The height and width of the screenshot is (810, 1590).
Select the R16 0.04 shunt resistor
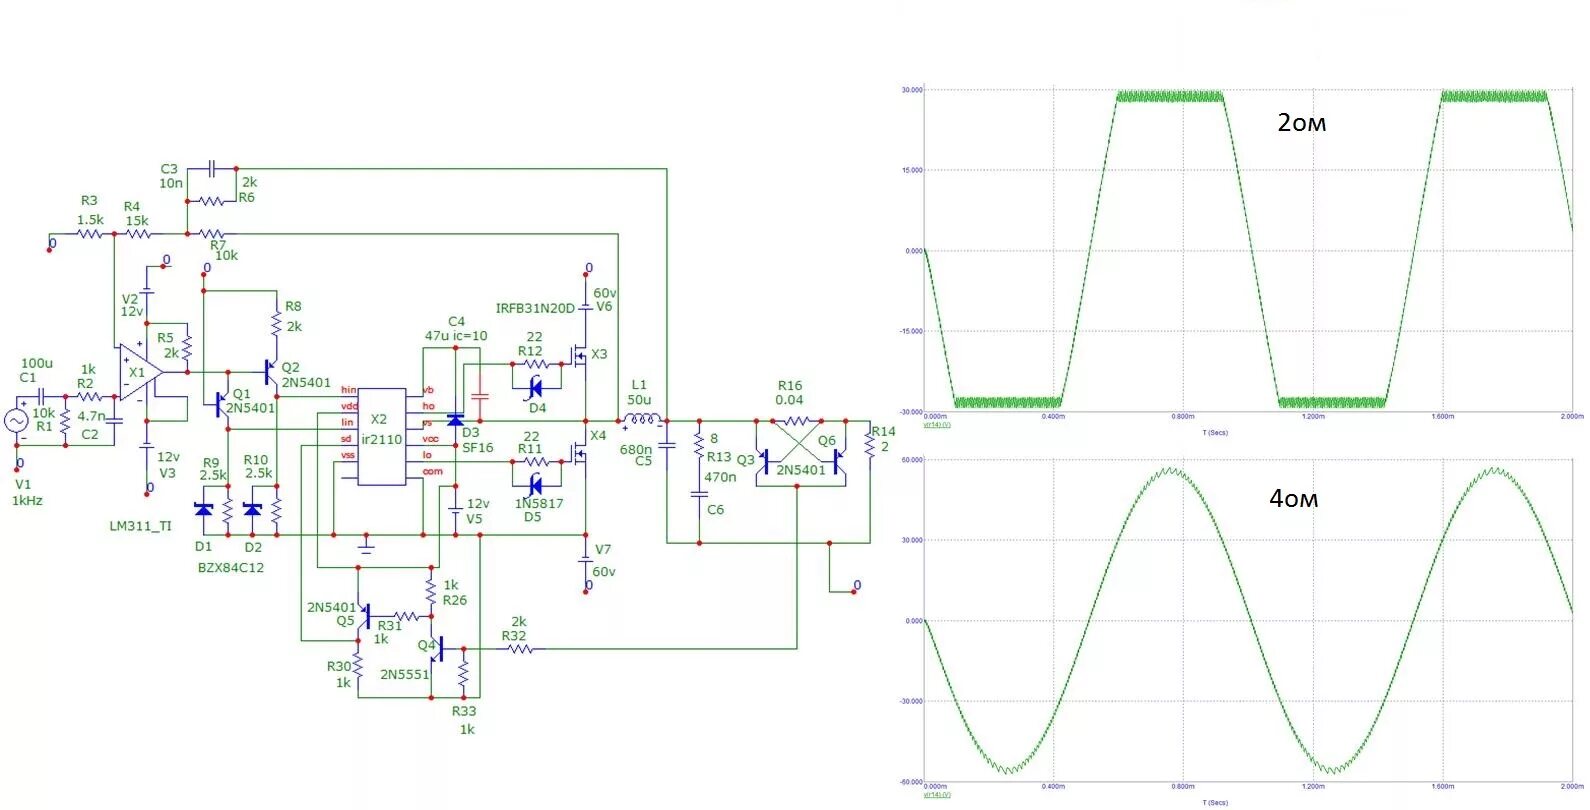pos(795,421)
